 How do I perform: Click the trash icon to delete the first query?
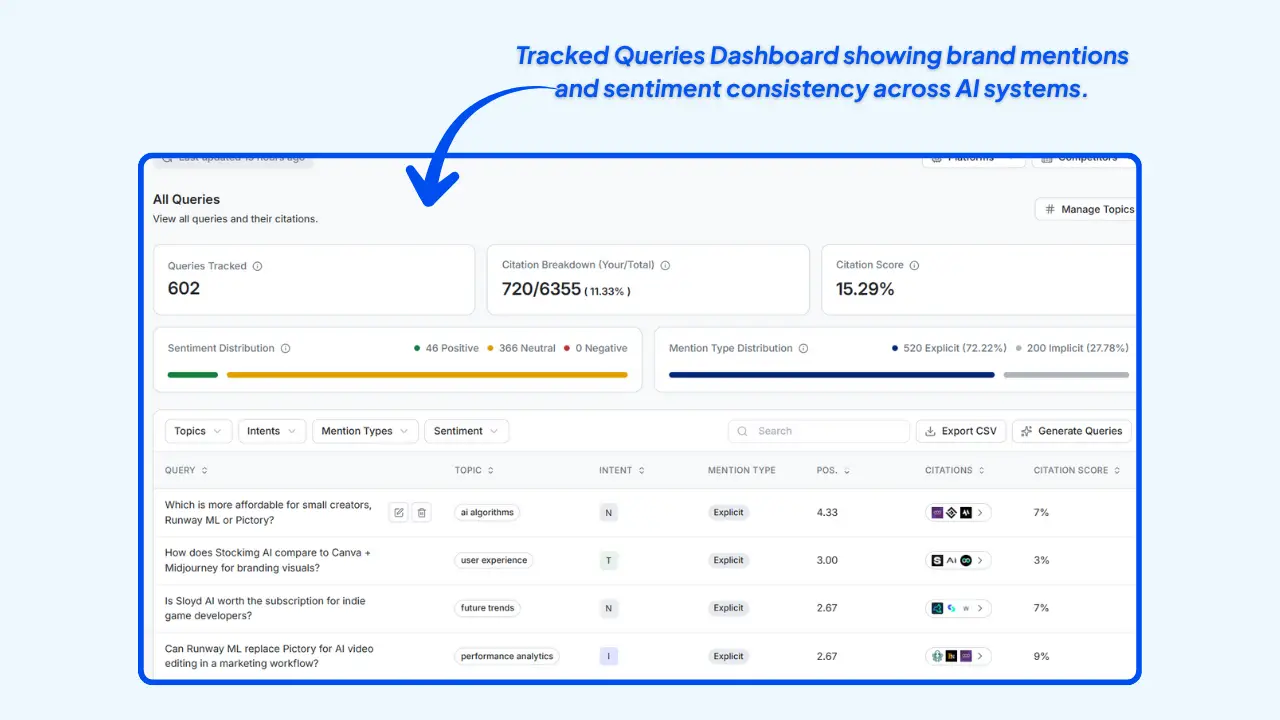(421, 512)
